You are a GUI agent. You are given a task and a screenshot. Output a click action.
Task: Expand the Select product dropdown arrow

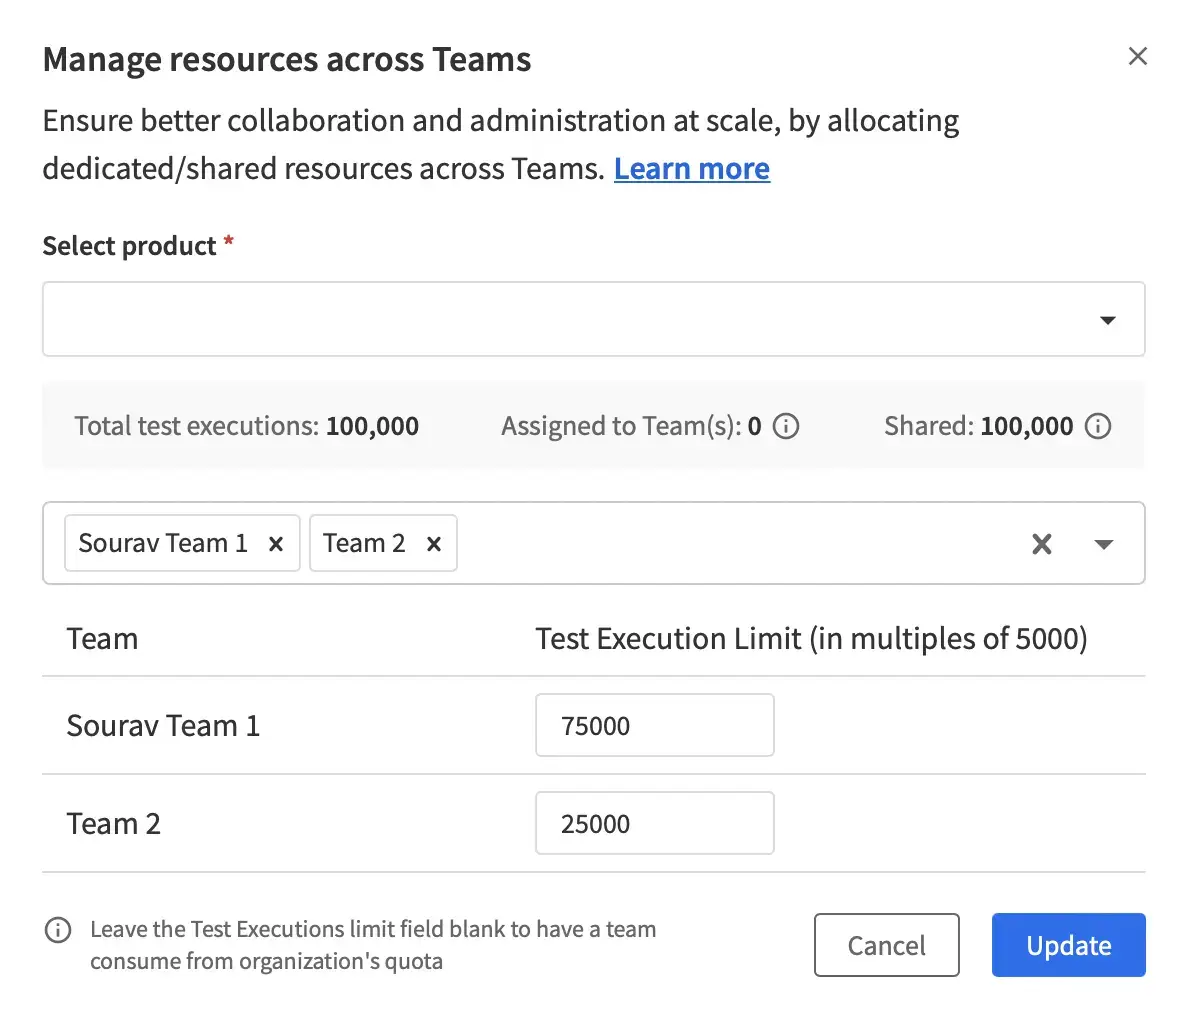click(x=1107, y=320)
